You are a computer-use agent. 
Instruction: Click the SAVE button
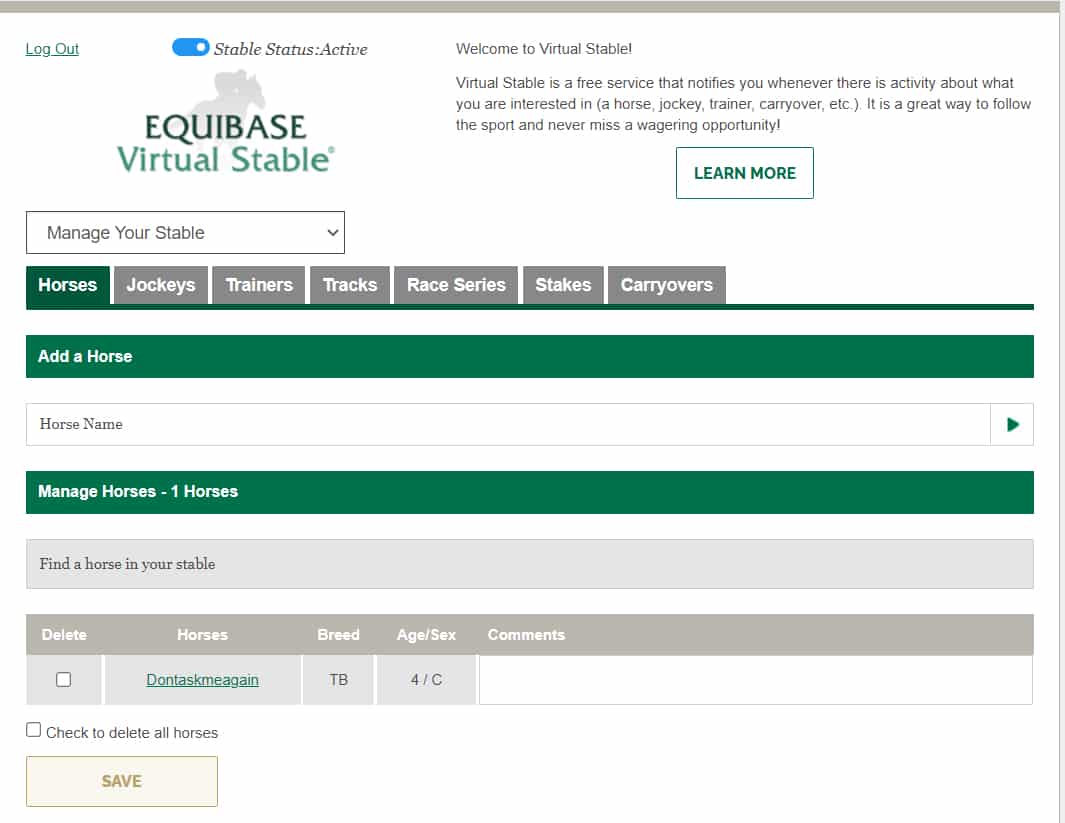(x=122, y=781)
